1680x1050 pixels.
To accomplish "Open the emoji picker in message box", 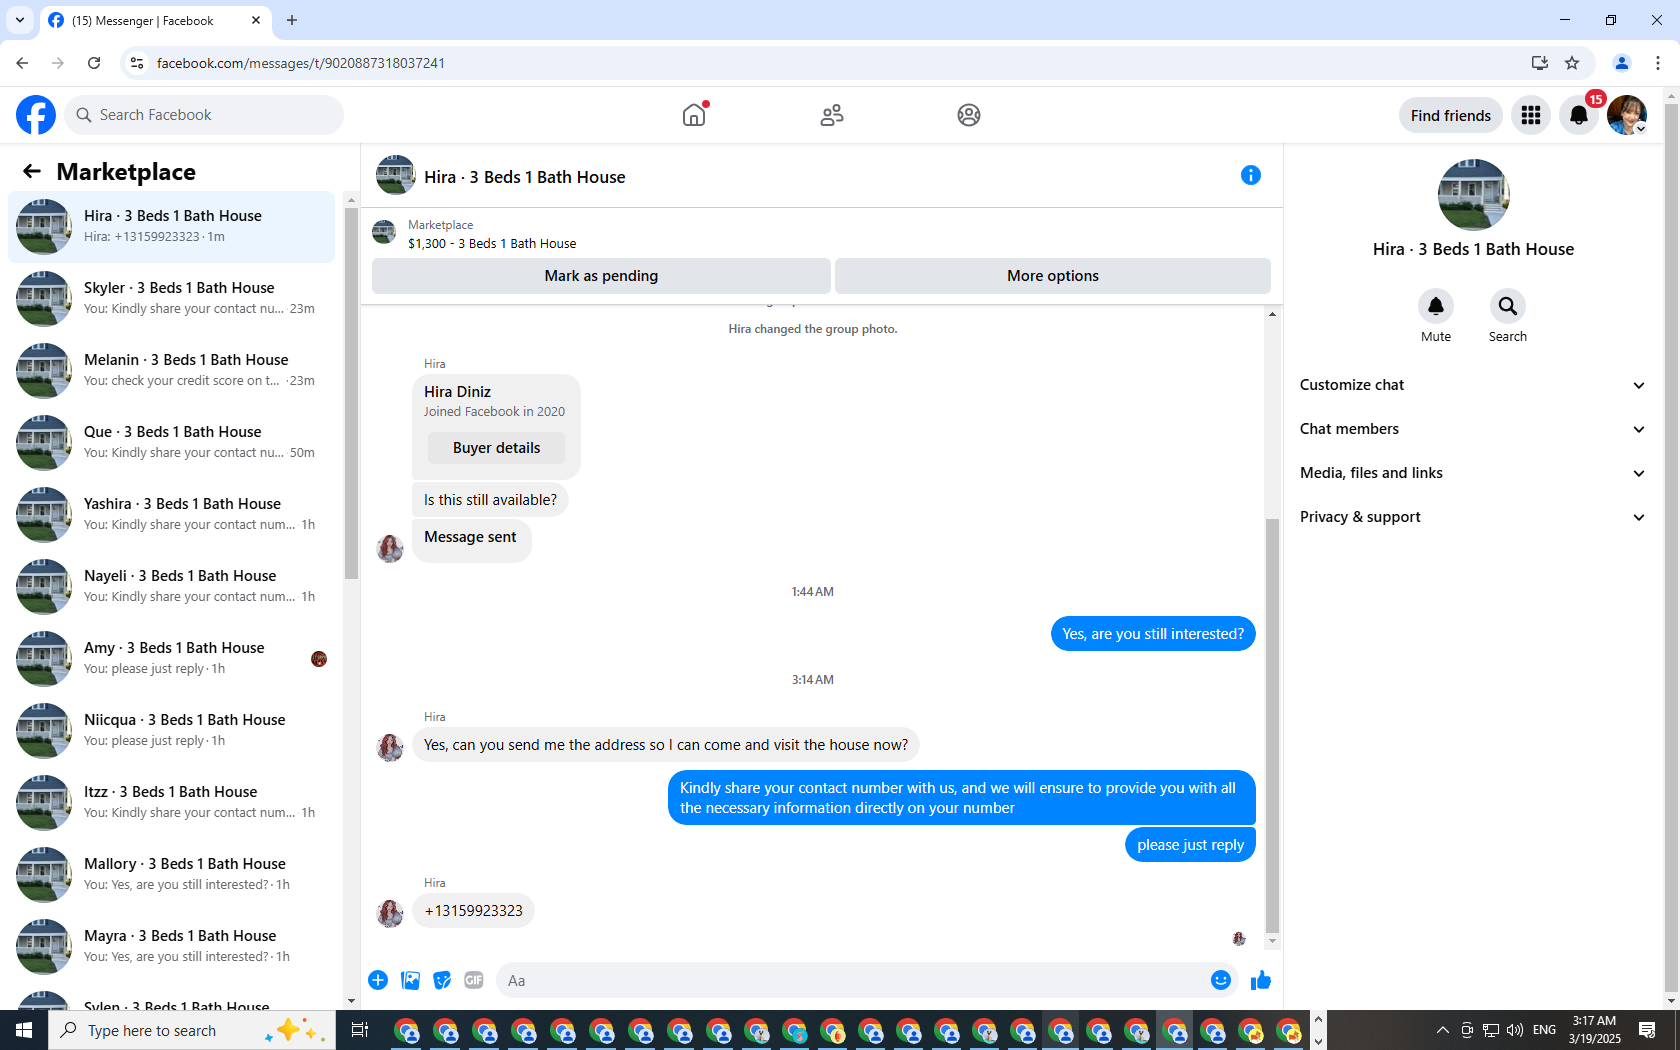I will pyautogui.click(x=1221, y=980).
